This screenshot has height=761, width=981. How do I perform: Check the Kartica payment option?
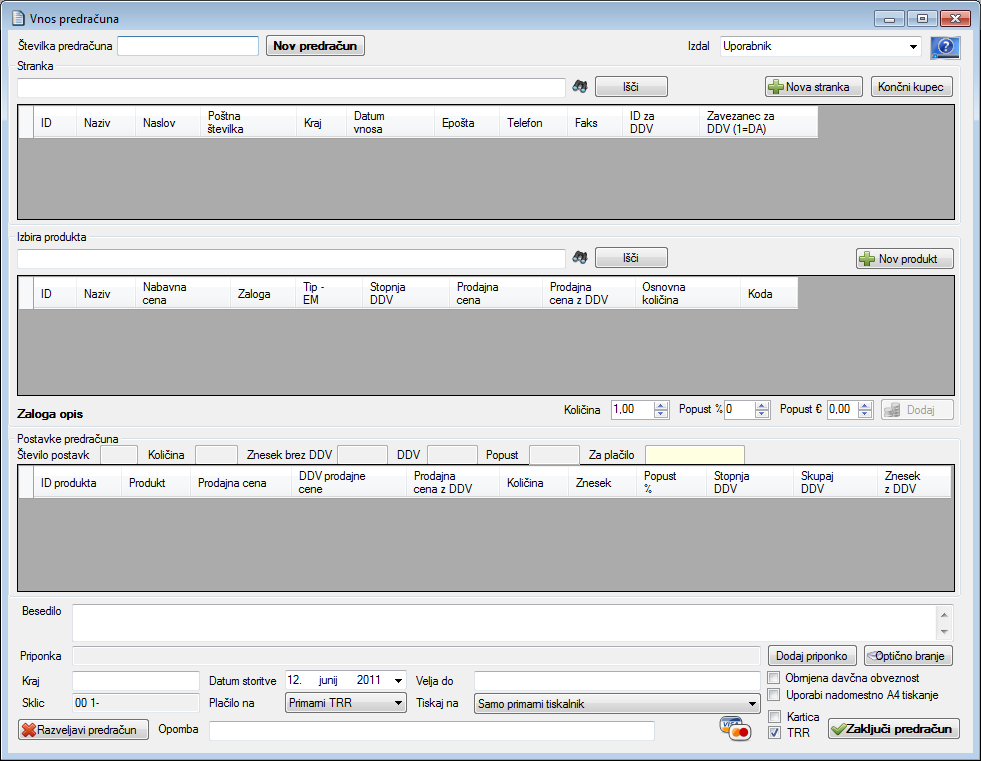coord(775,717)
